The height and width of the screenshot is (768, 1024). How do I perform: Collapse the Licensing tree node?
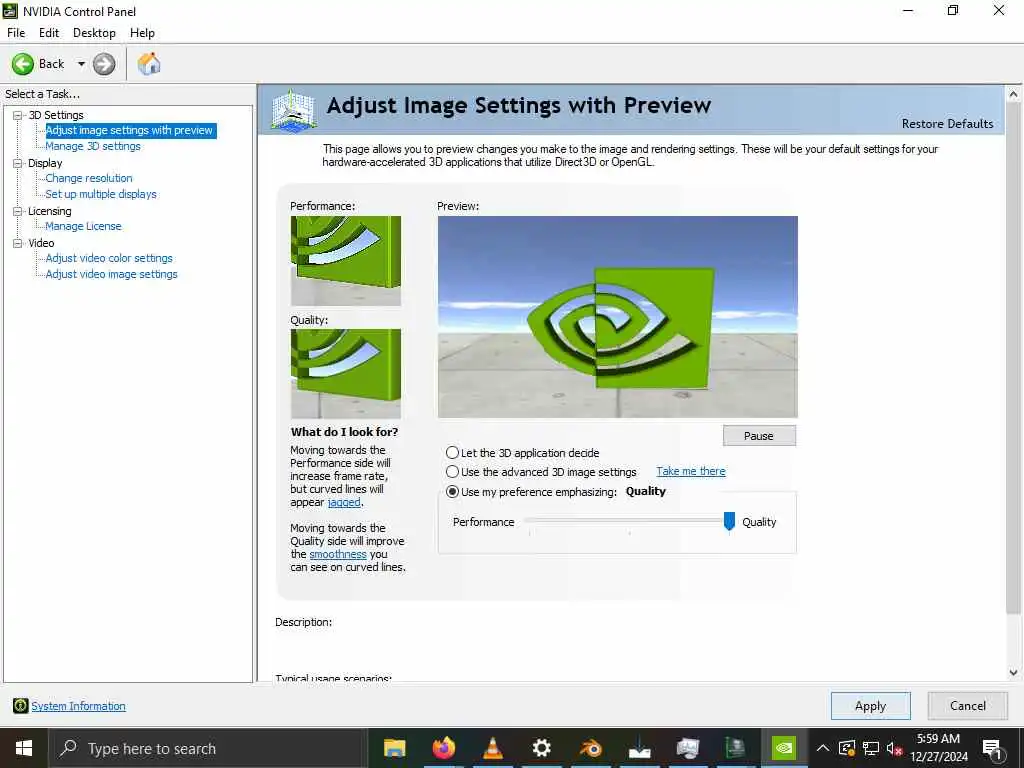pos(18,211)
